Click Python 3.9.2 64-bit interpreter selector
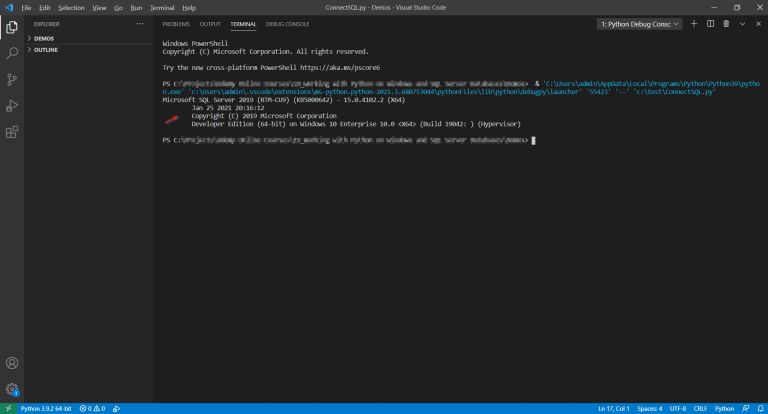Screen dimensions: 768x414 pyautogui.click(x=46, y=409)
